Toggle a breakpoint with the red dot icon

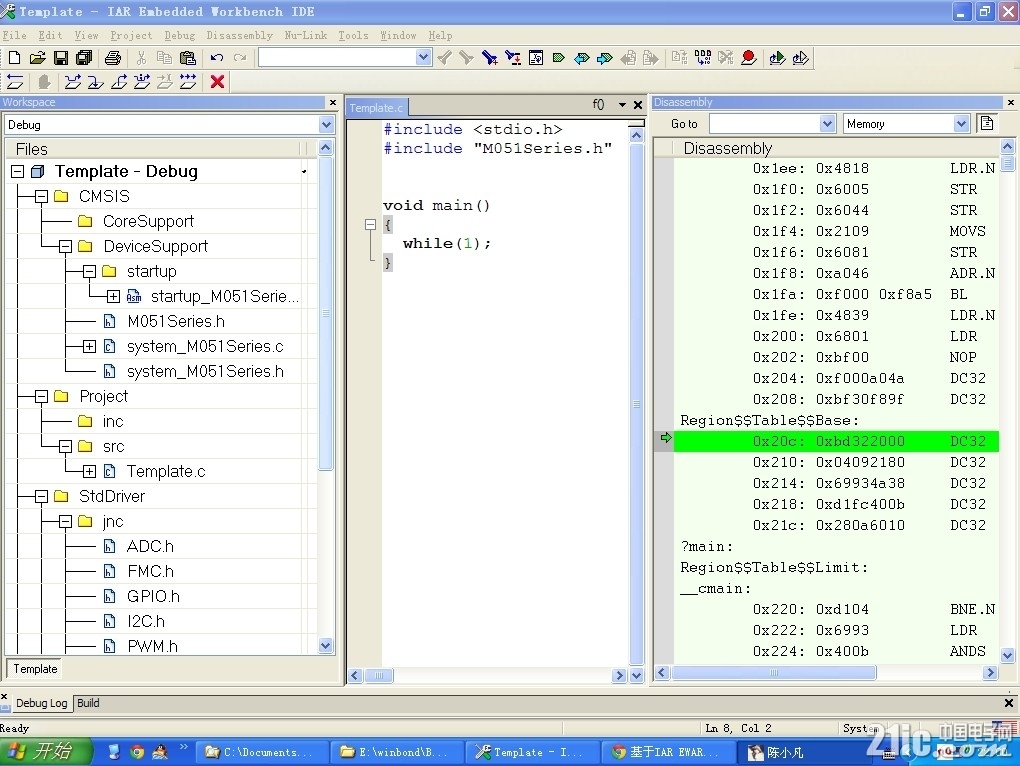[749, 58]
